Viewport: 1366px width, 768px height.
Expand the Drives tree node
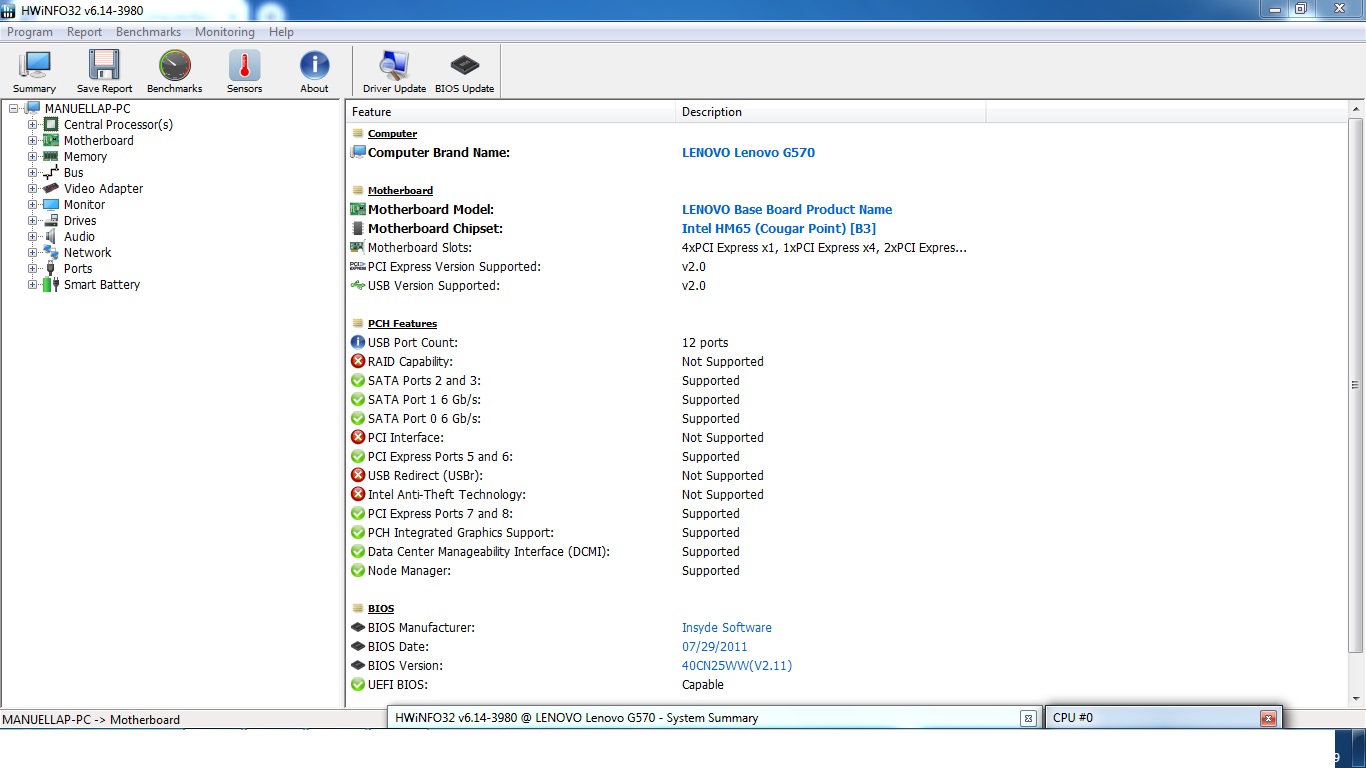(33, 220)
